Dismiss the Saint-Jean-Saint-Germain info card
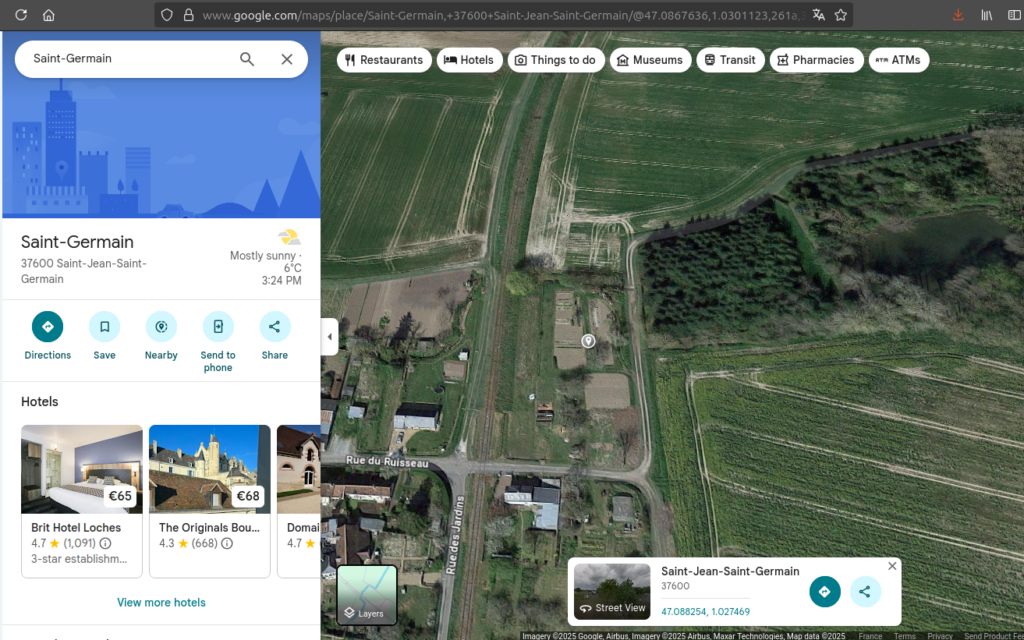 click(892, 566)
